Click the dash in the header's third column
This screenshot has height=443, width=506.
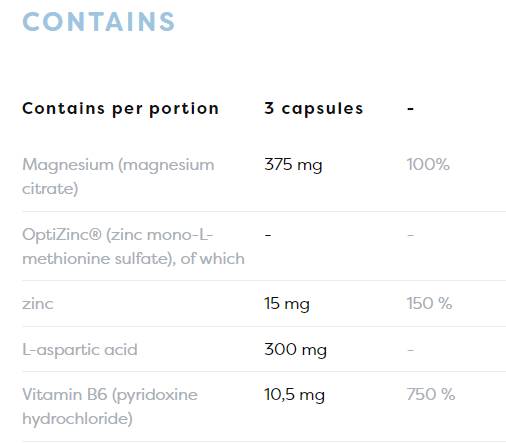click(411, 109)
